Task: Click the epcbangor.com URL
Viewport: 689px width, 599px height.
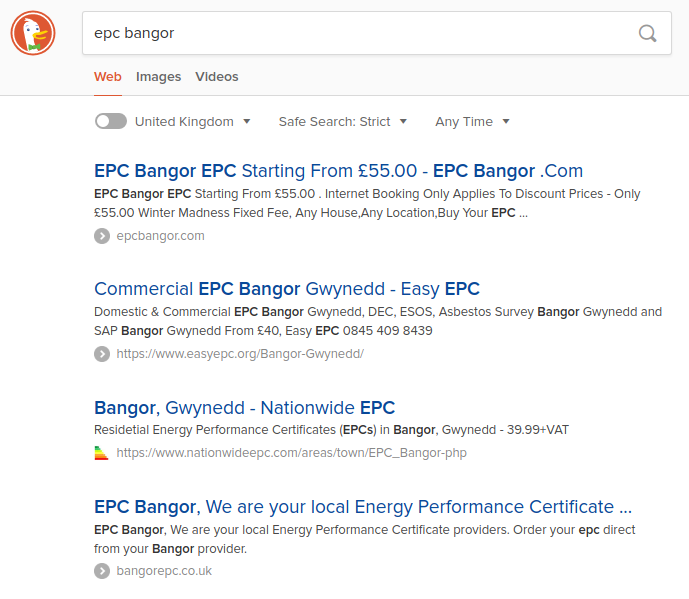Action: [x=160, y=236]
